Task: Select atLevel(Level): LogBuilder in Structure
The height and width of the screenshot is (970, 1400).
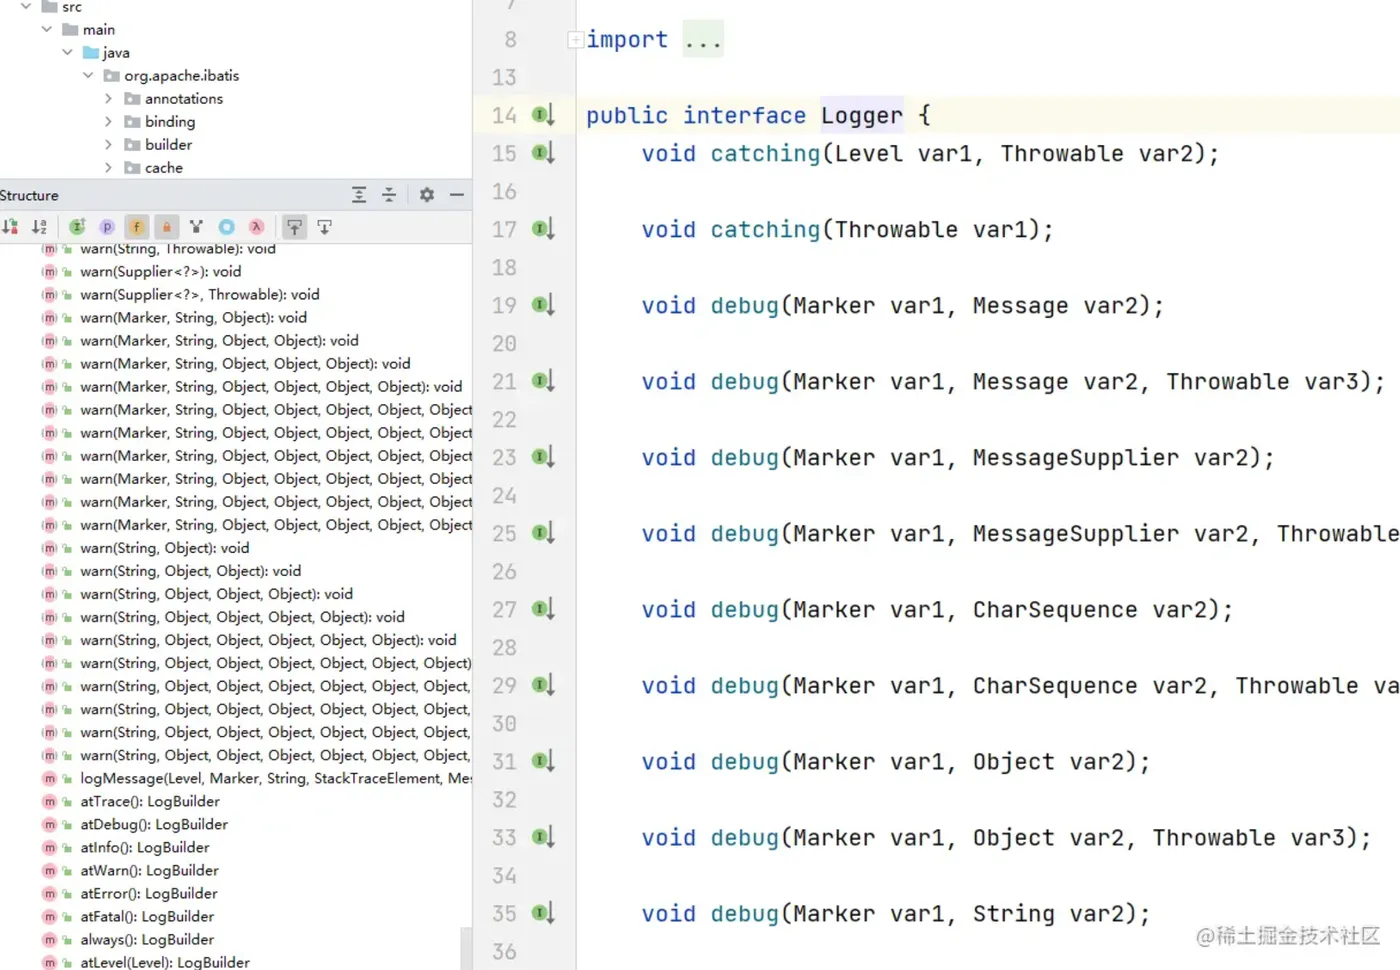Action: click(x=165, y=962)
